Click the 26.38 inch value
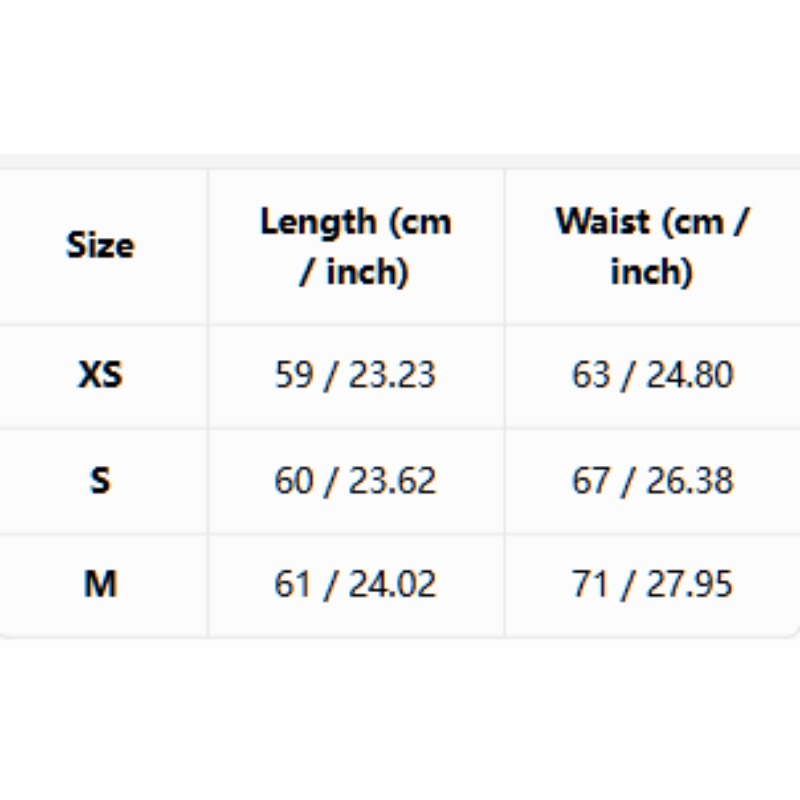The width and height of the screenshot is (800, 800). point(690,481)
